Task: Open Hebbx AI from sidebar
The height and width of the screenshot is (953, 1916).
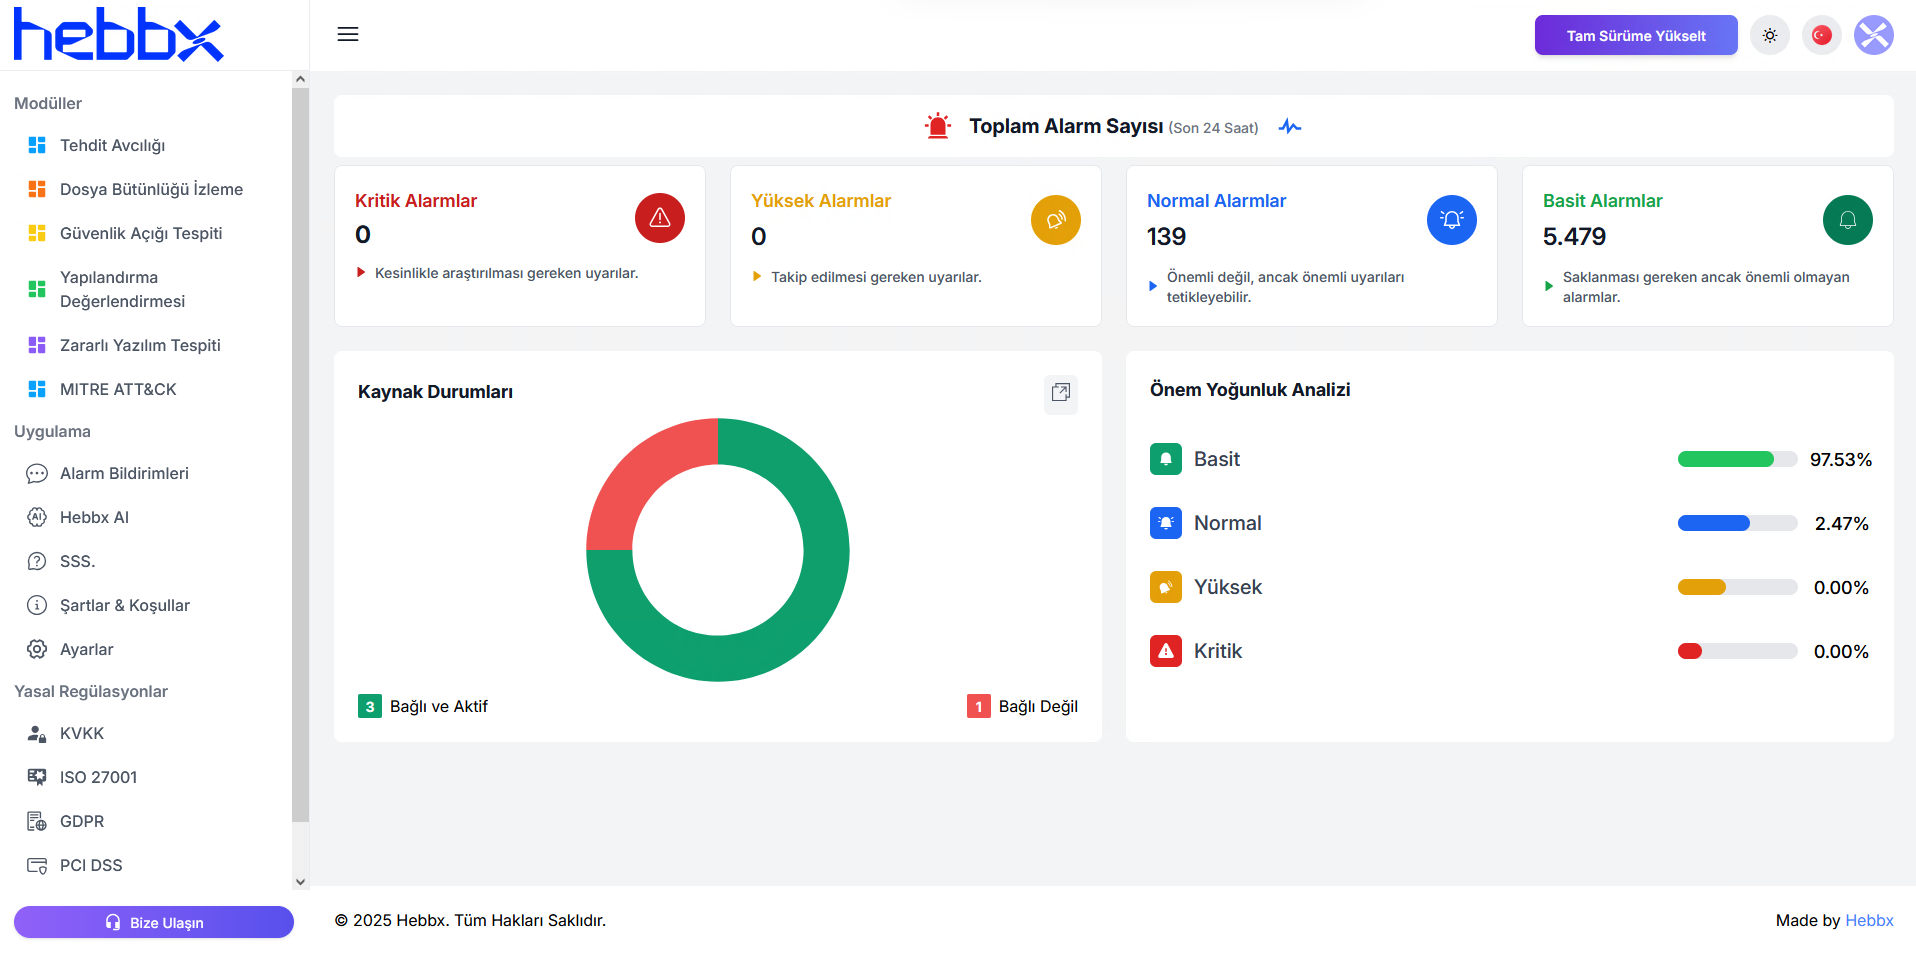Action: pos(94,517)
